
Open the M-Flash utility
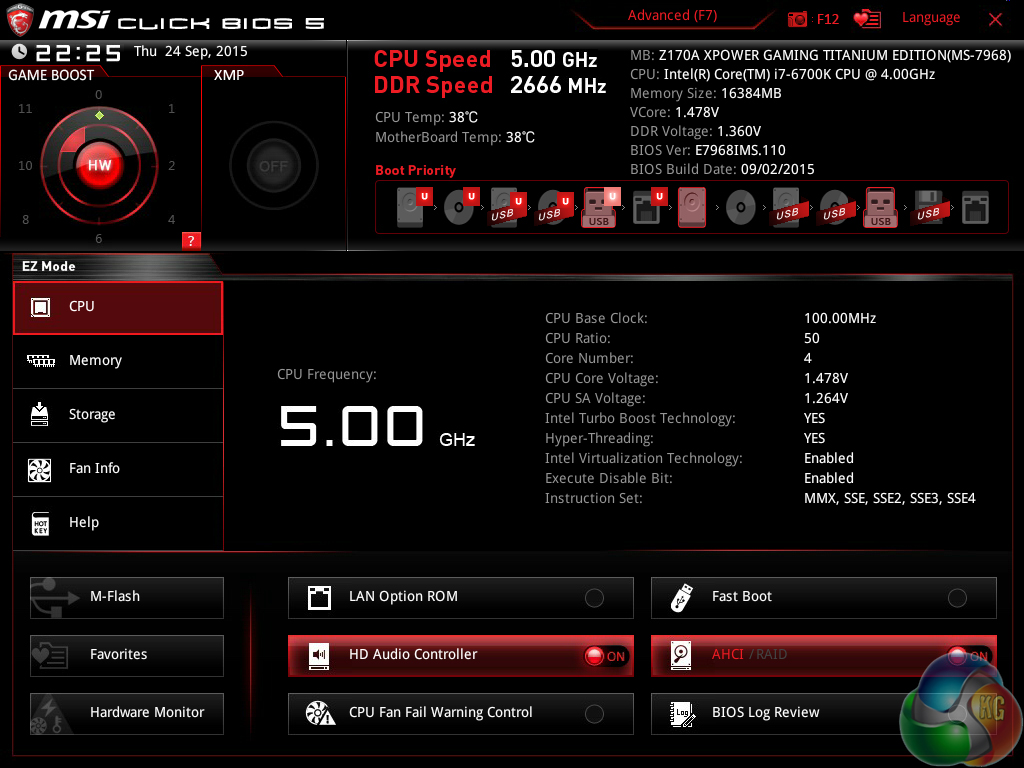point(127,598)
